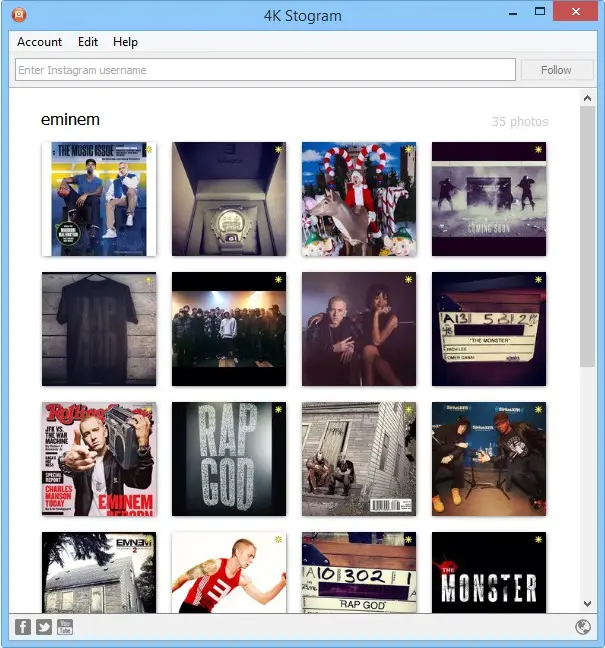Open the Help menu
This screenshot has height=648, width=605.
click(x=125, y=42)
